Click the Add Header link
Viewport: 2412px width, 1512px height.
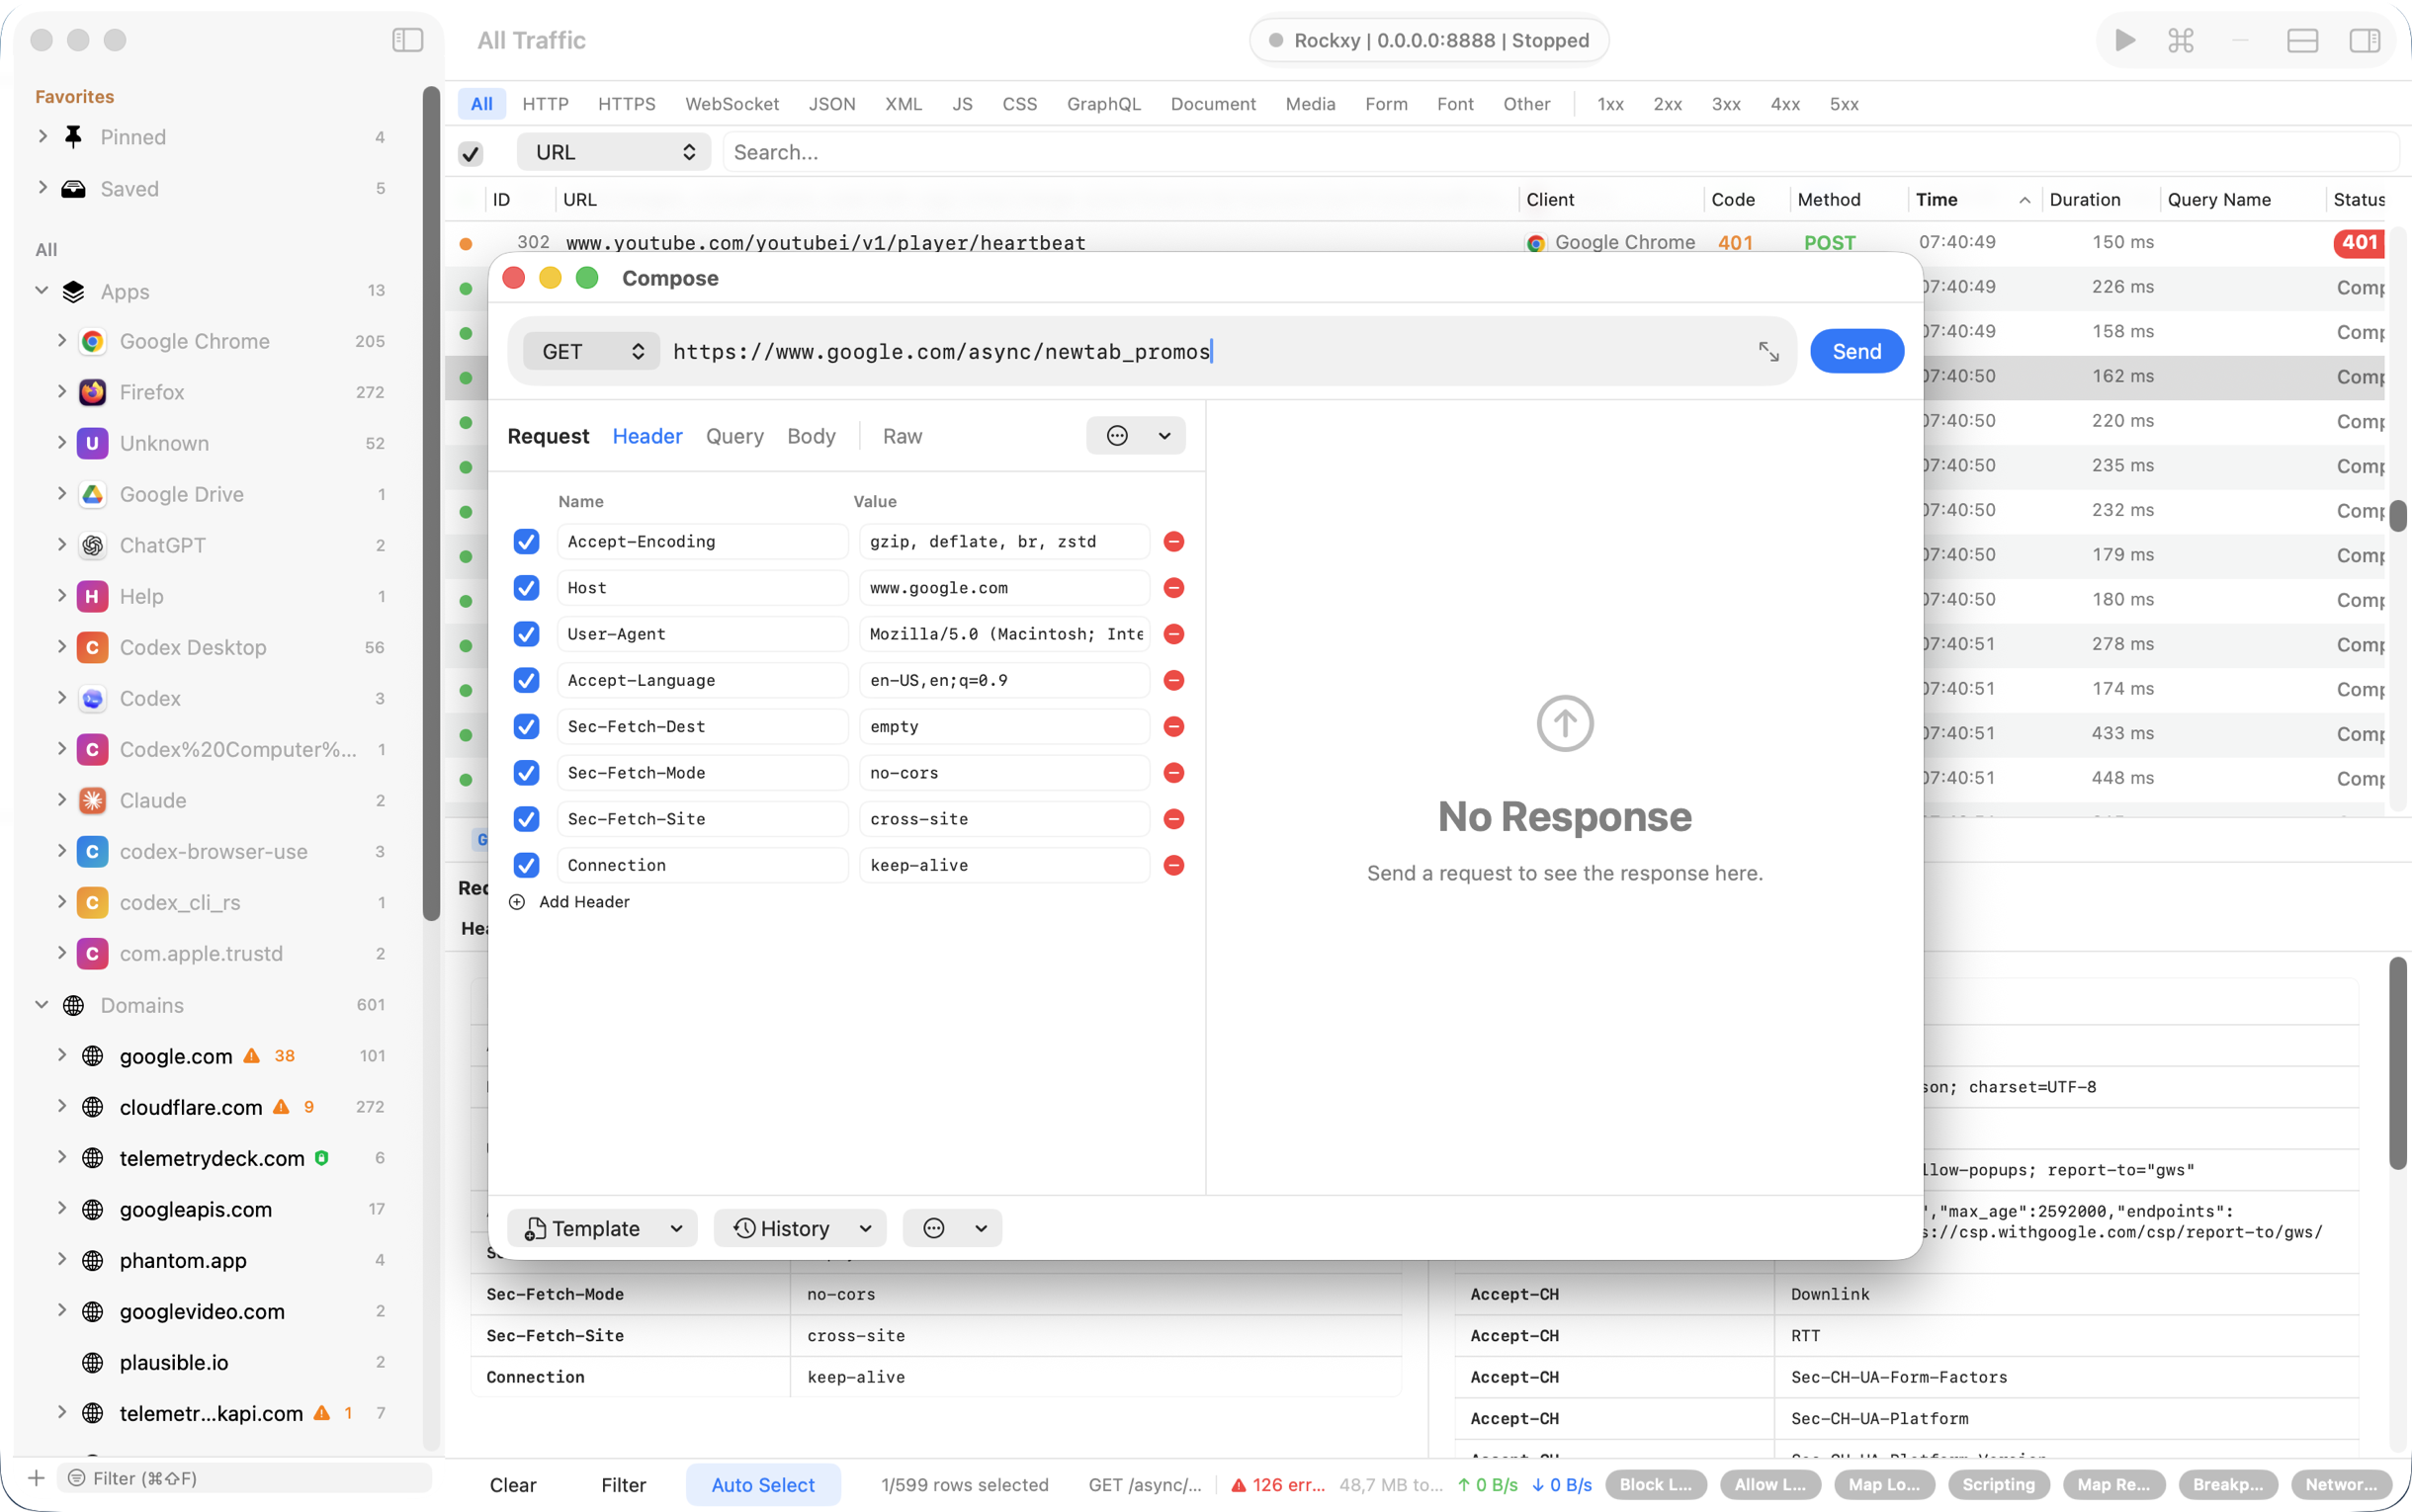[584, 902]
